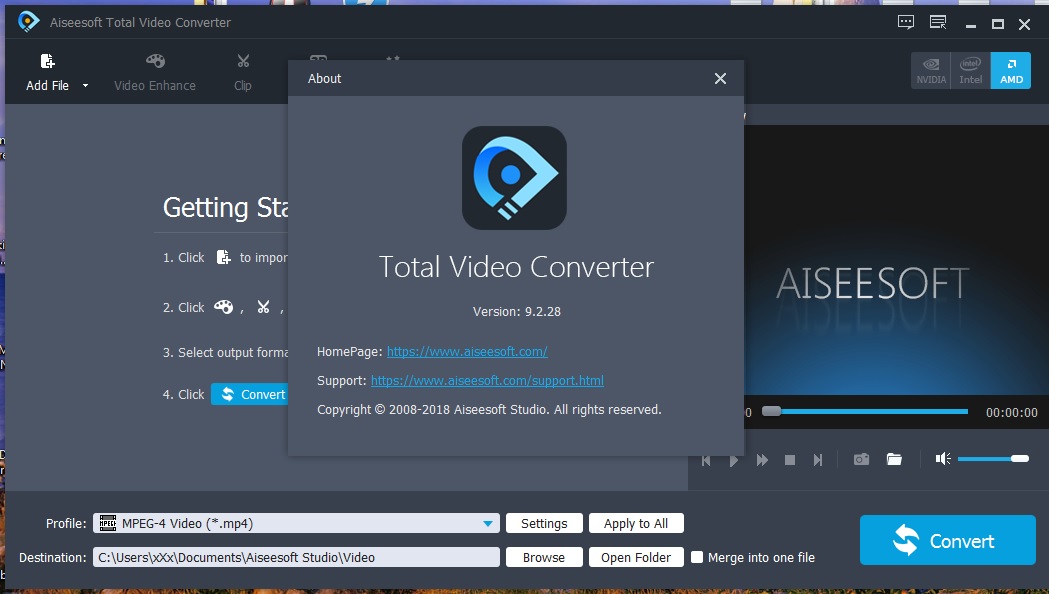
Task: Visit the Aiseesoft homepage link
Action: (x=467, y=351)
